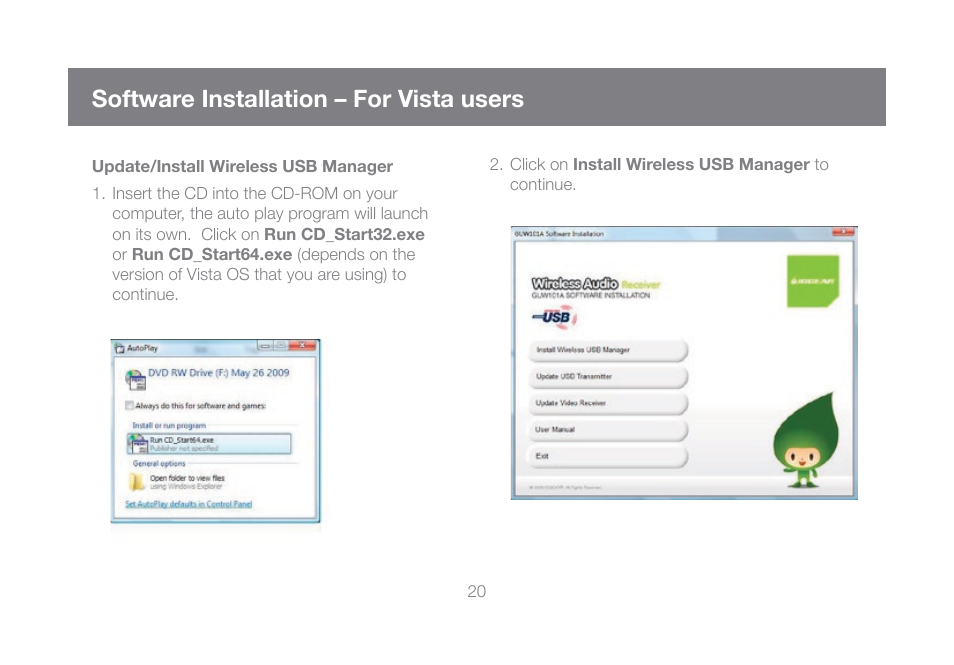Click the 'General options' label
The height and width of the screenshot is (665, 954).
[x=159, y=464]
